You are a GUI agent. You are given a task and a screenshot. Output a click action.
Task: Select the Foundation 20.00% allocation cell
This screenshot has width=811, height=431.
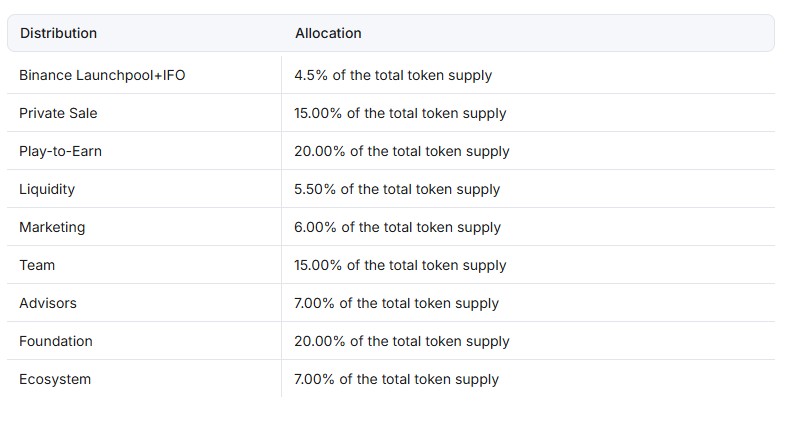point(402,341)
